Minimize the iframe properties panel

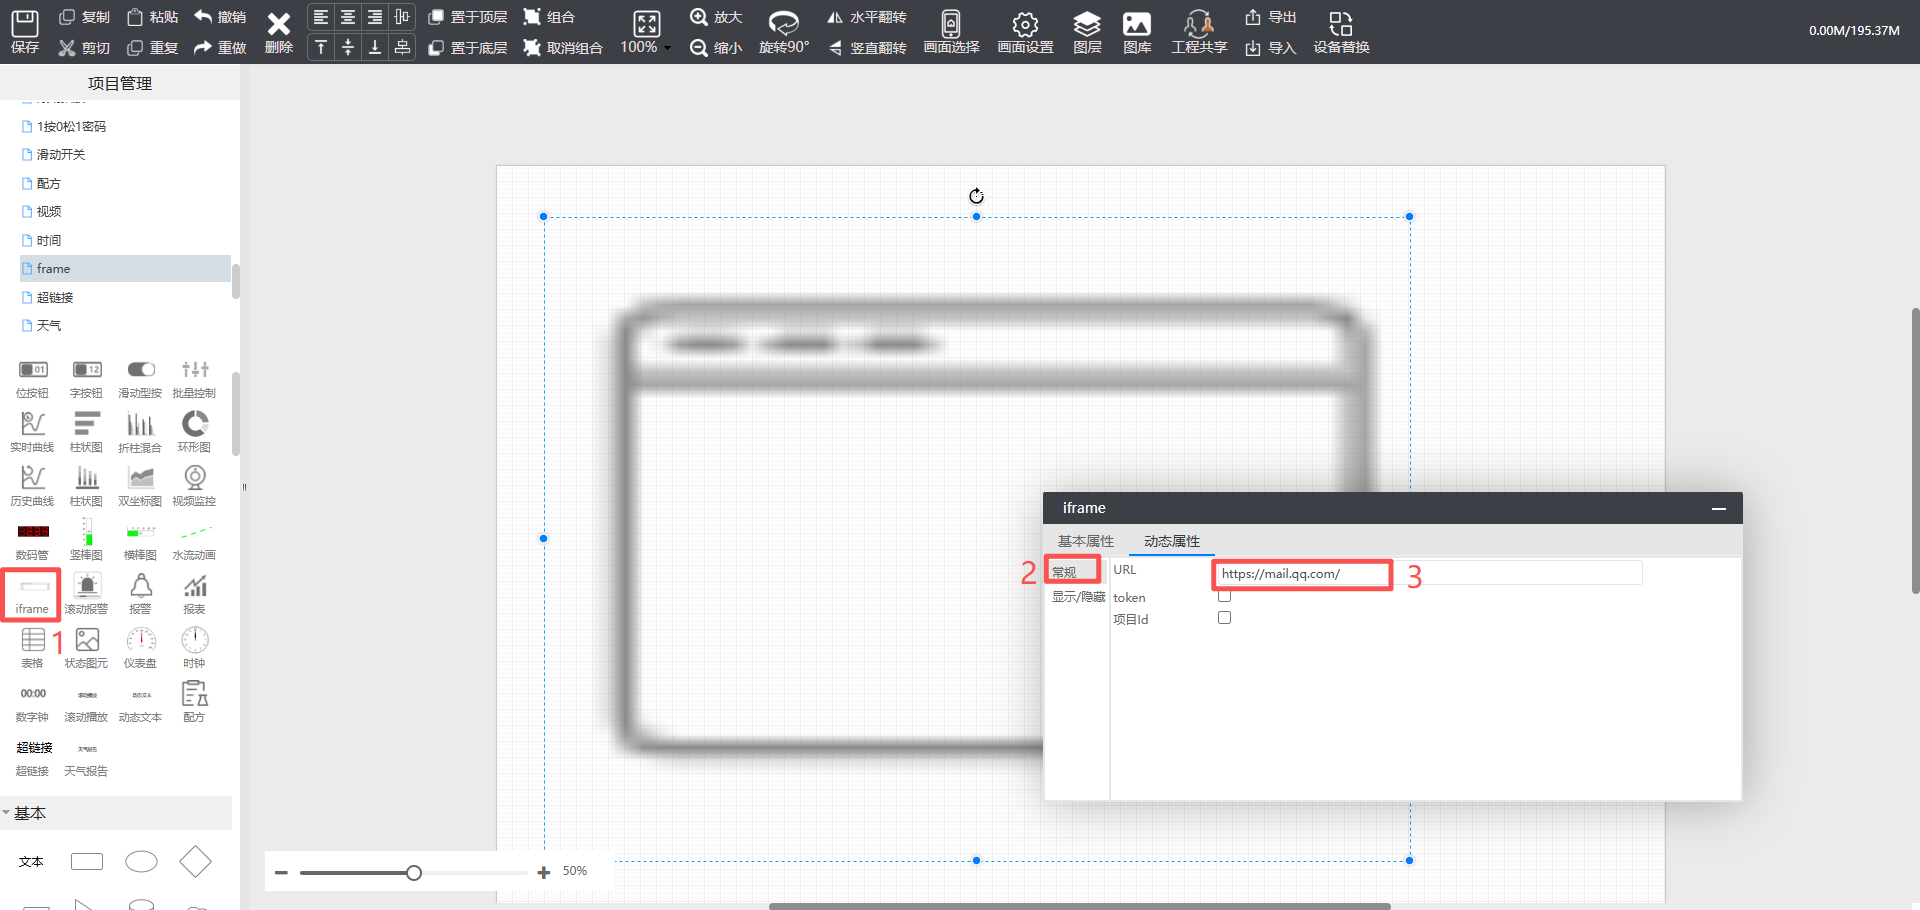coord(1718,509)
